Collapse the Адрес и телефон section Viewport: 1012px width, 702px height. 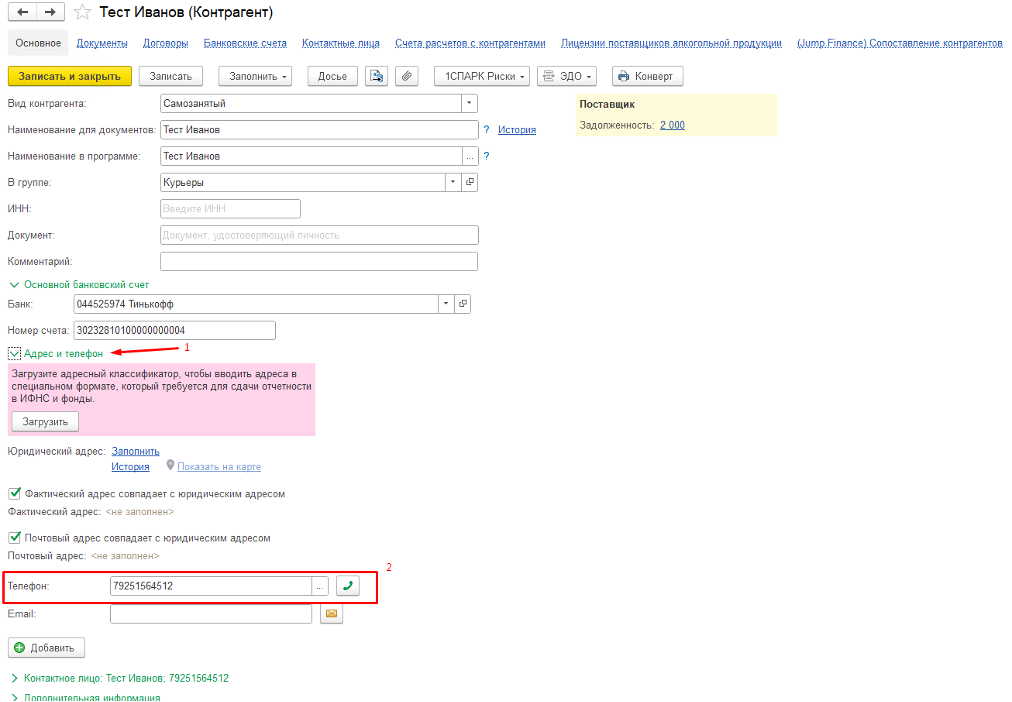[x=14, y=353]
